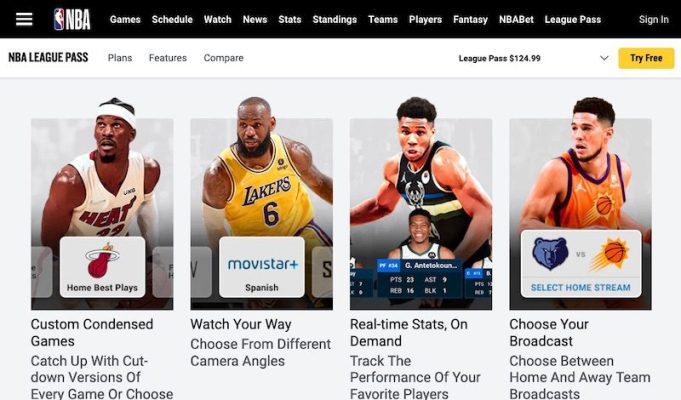Click Select Home Stream
Viewport: 681px width, 400px height.
coord(581,288)
